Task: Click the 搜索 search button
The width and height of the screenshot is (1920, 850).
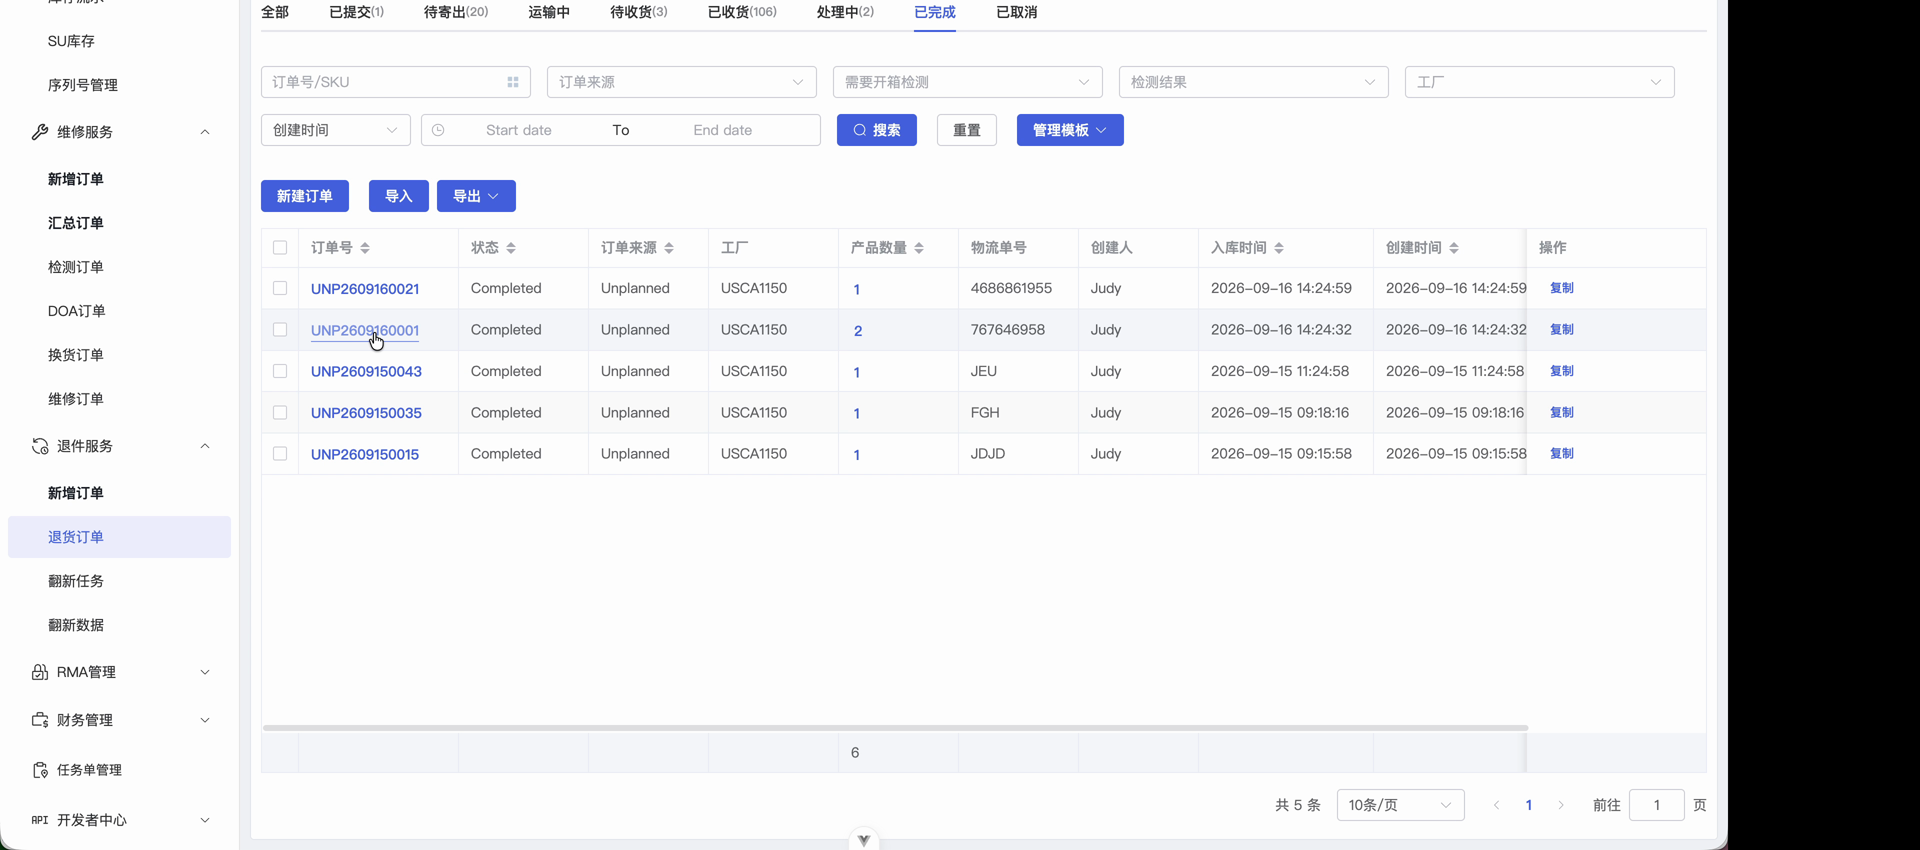Action: point(877,130)
